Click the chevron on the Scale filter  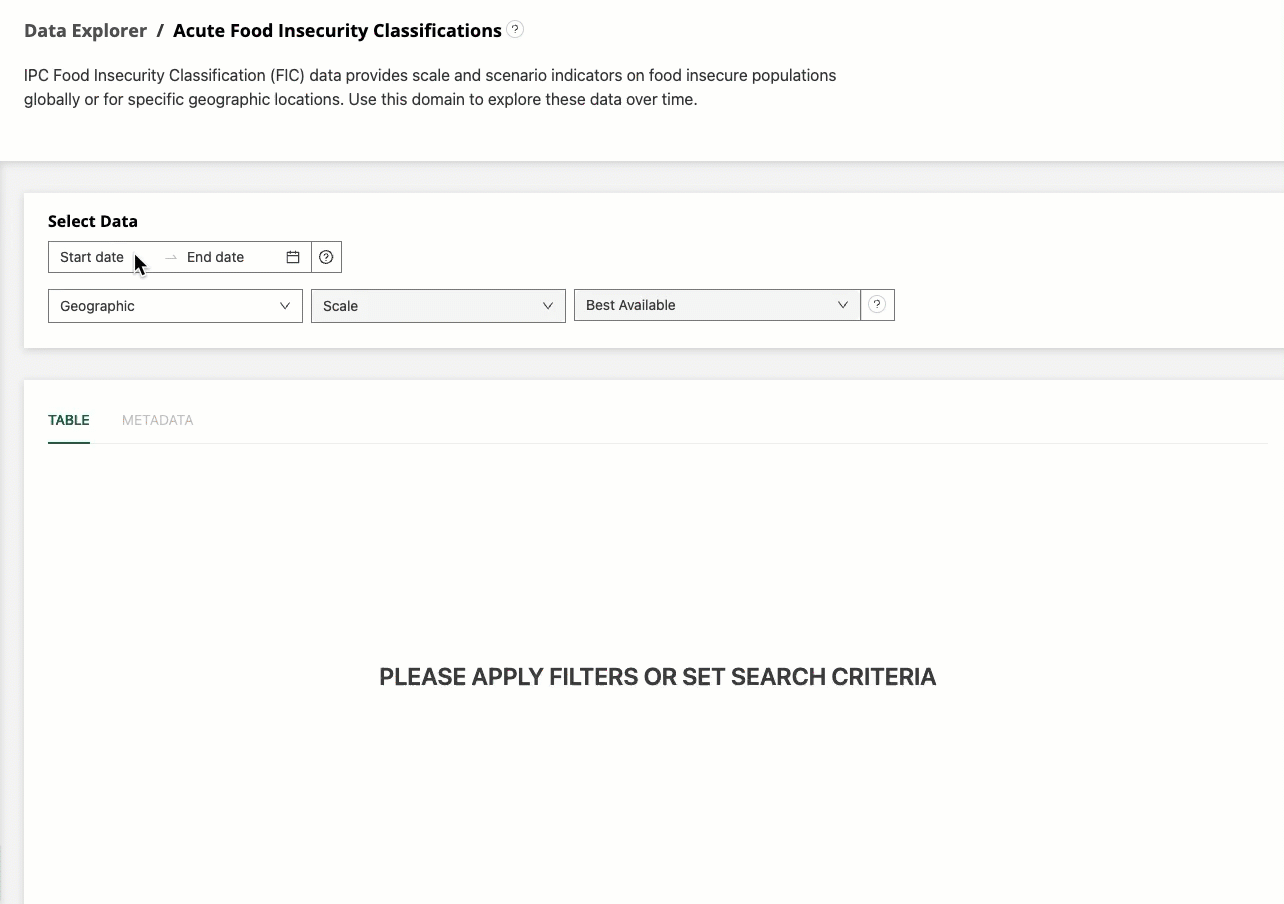(547, 305)
